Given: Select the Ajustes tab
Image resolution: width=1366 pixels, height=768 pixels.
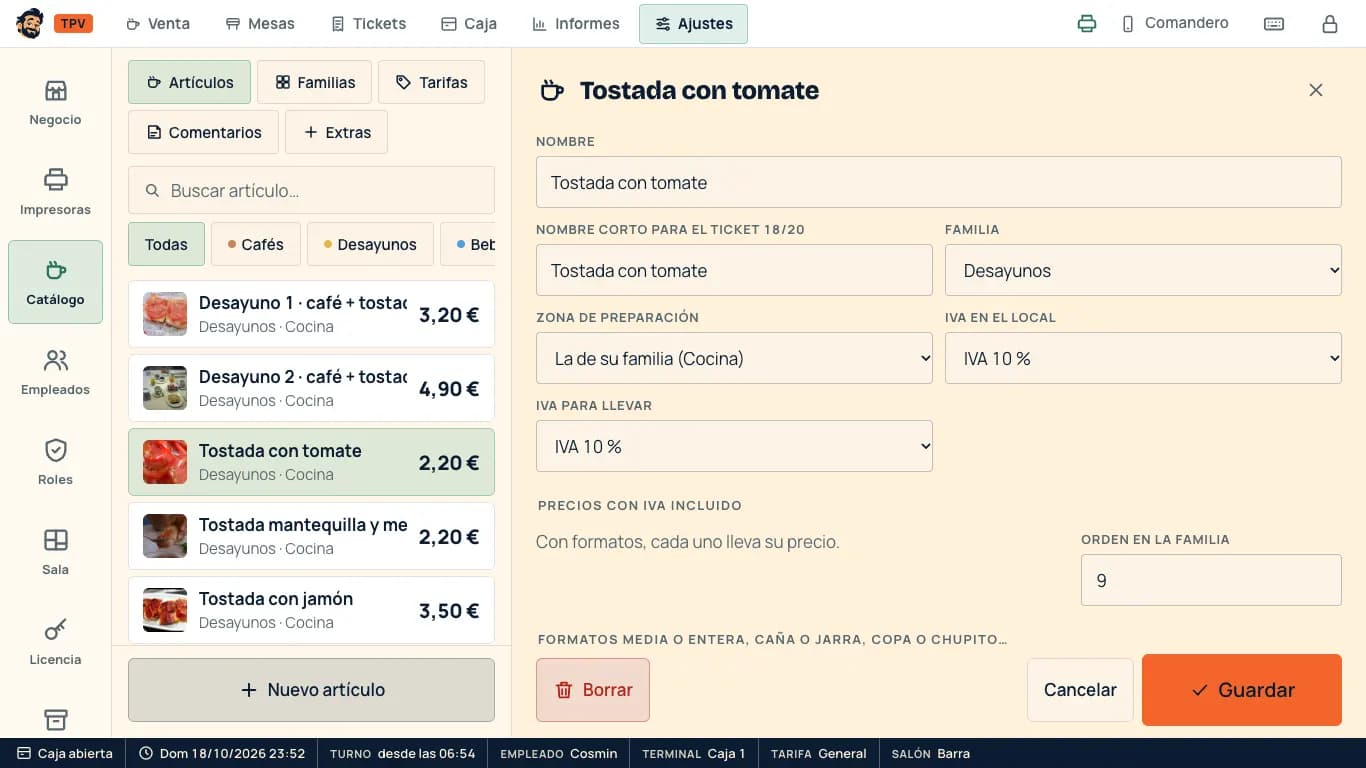Looking at the screenshot, I should [693, 24].
